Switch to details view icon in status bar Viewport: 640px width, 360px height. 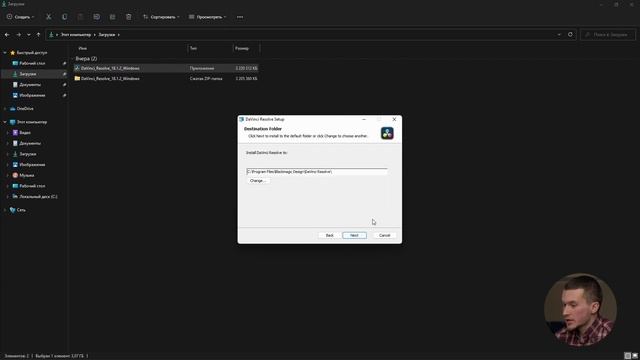pos(627,356)
